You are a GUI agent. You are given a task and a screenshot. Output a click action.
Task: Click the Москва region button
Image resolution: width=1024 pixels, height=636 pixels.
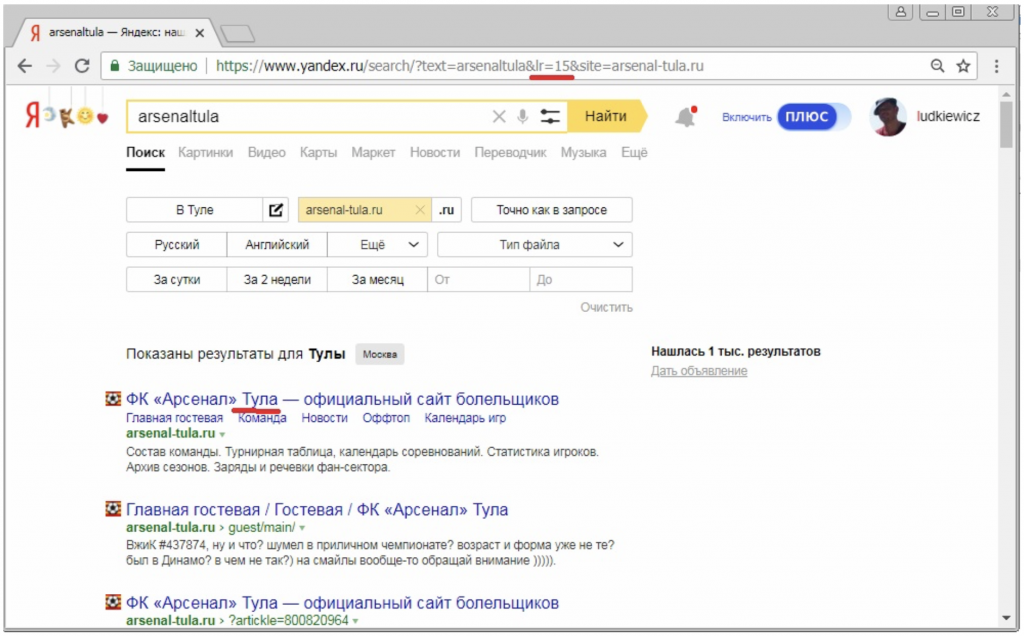pos(379,355)
